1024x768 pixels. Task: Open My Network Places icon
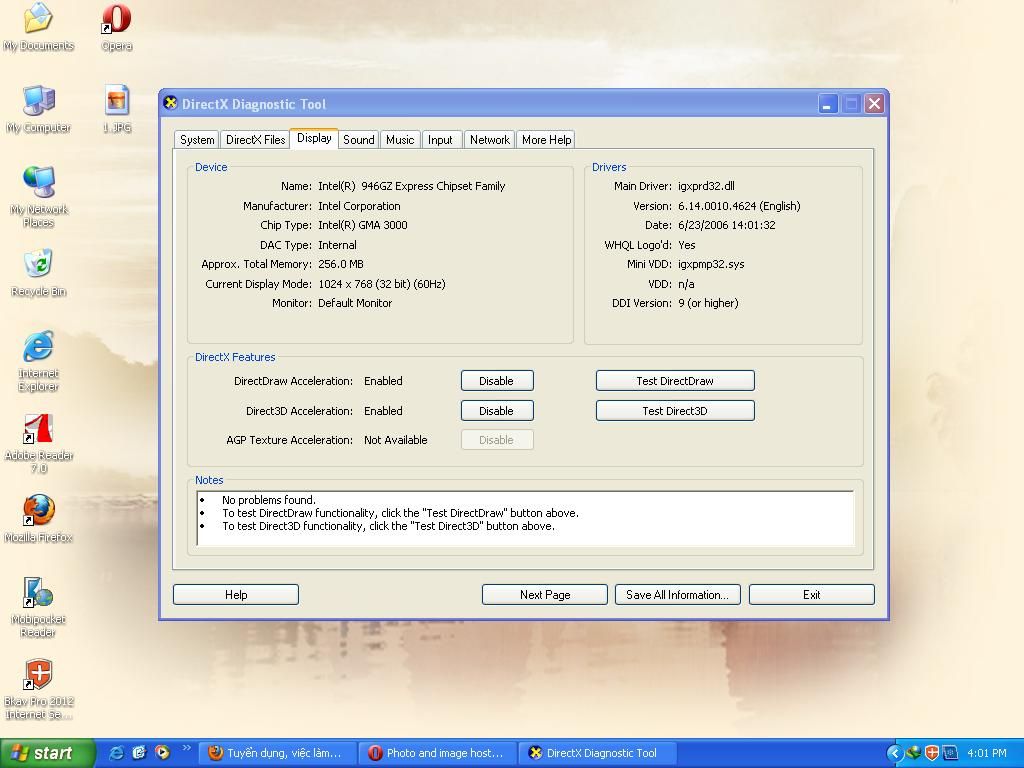coord(38,196)
